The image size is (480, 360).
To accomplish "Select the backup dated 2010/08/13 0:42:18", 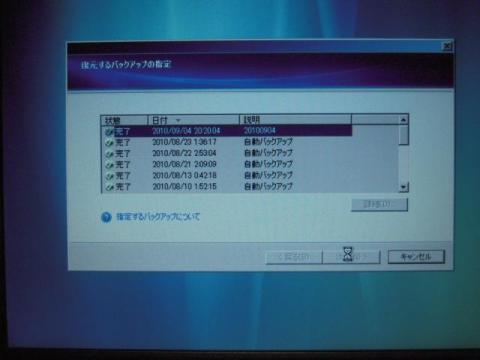I will coord(227,175).
